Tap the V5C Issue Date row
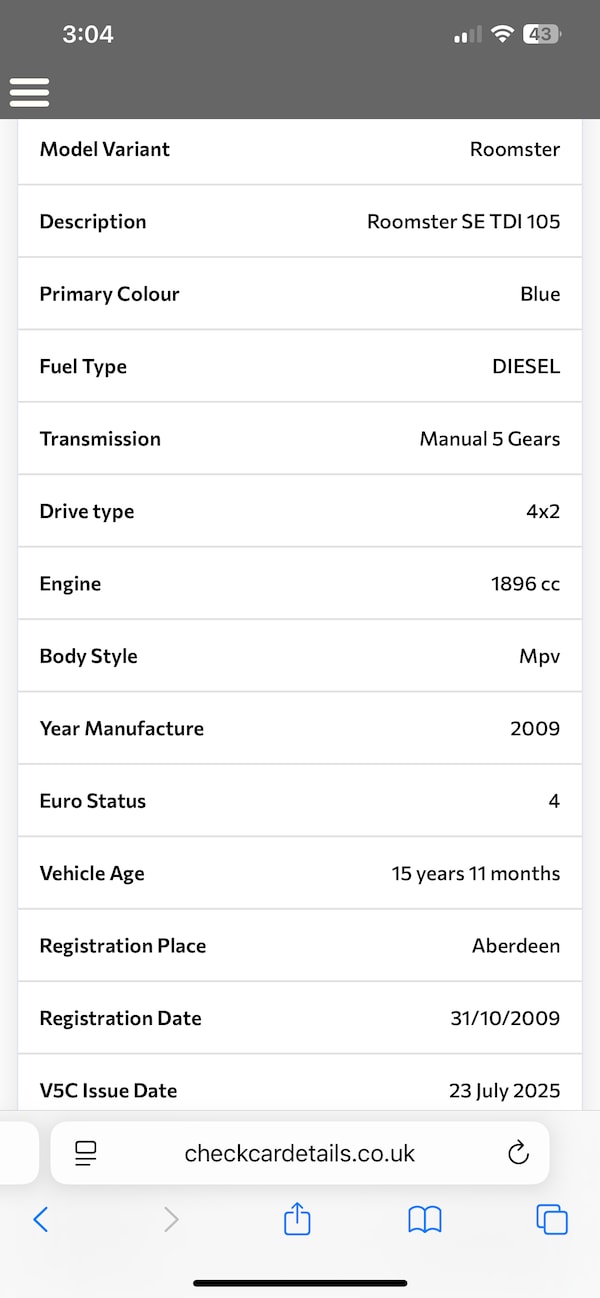Image resolution: width=600 pixels, height=1298 pixels. click(x=300, y=1088)
